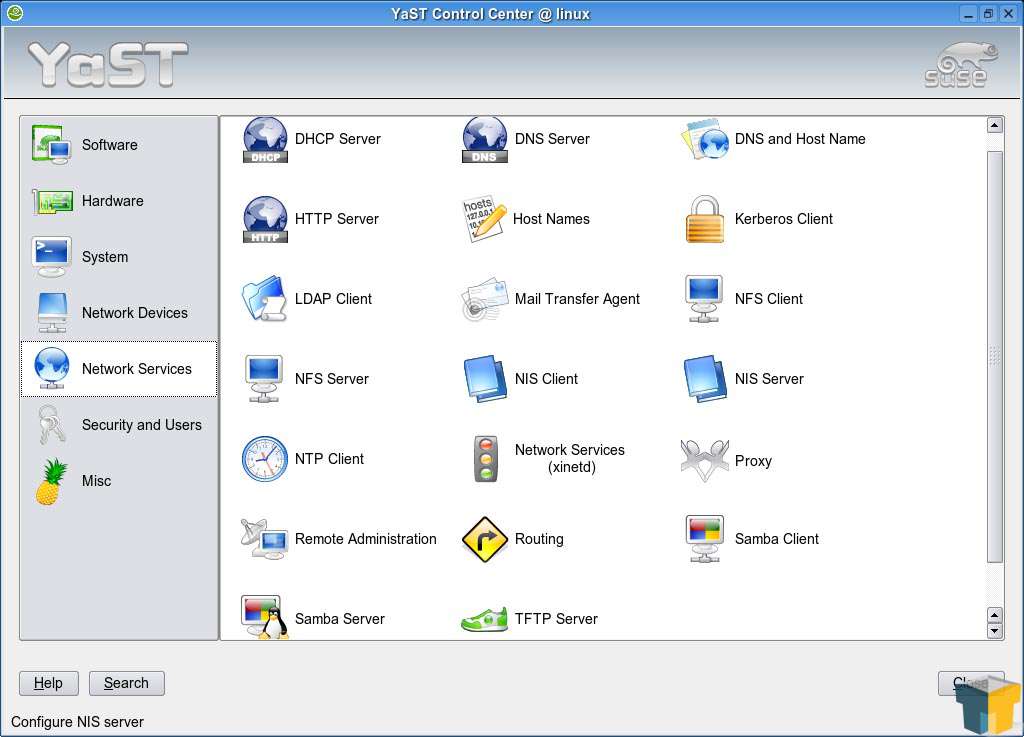Click the "Routing" label
Viewport: 1024px width, 737px height.
click(539, 539)
